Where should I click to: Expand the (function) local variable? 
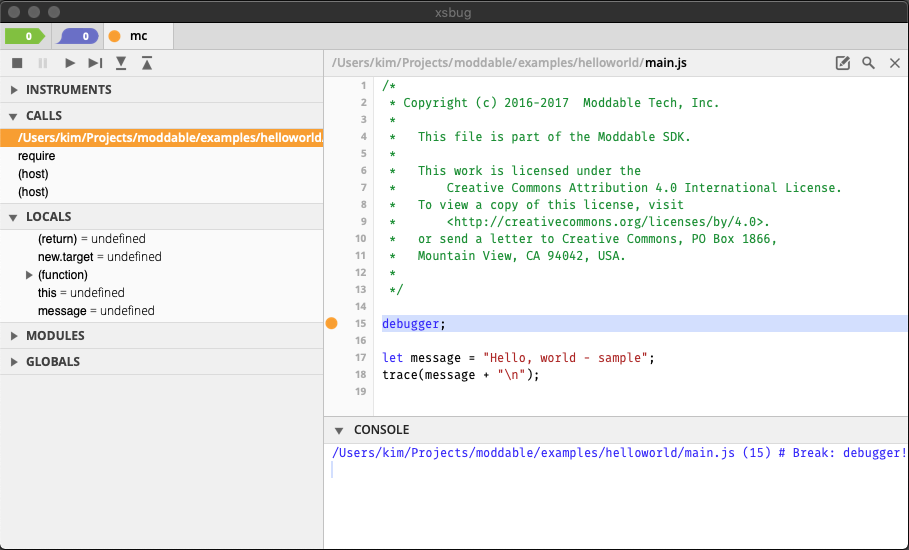click(x=29, y=275)
